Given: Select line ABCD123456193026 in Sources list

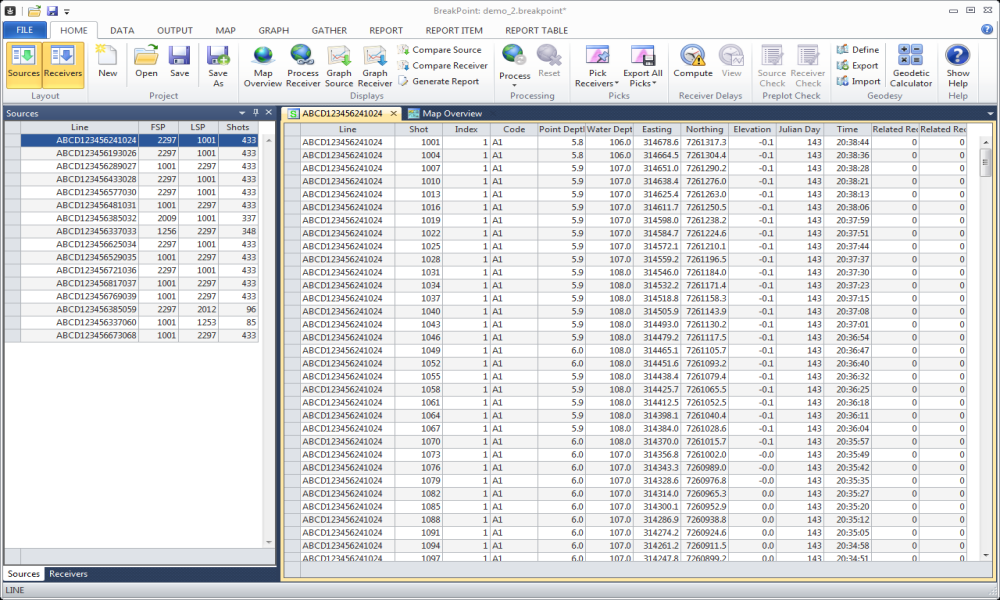Looking at the screenshot, I should 96,154.
